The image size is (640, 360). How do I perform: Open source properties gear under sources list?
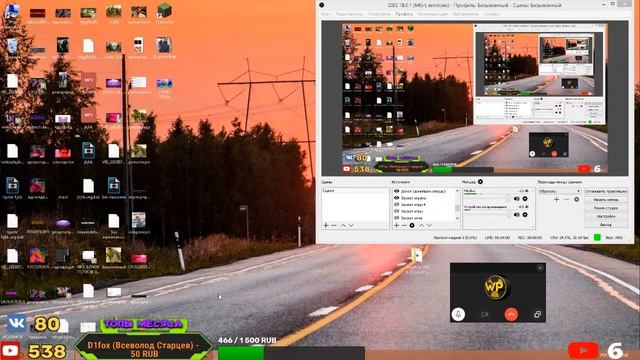pyautogui.click(x=412, y=225)
